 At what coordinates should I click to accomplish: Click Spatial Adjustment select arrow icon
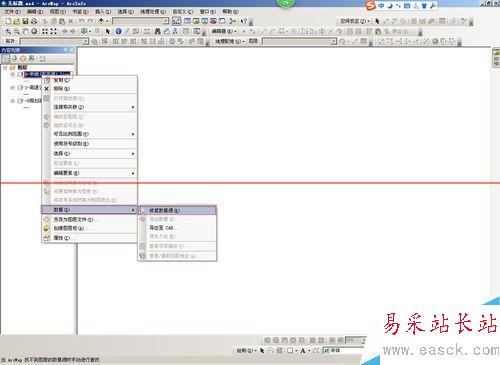click(377, 21)
